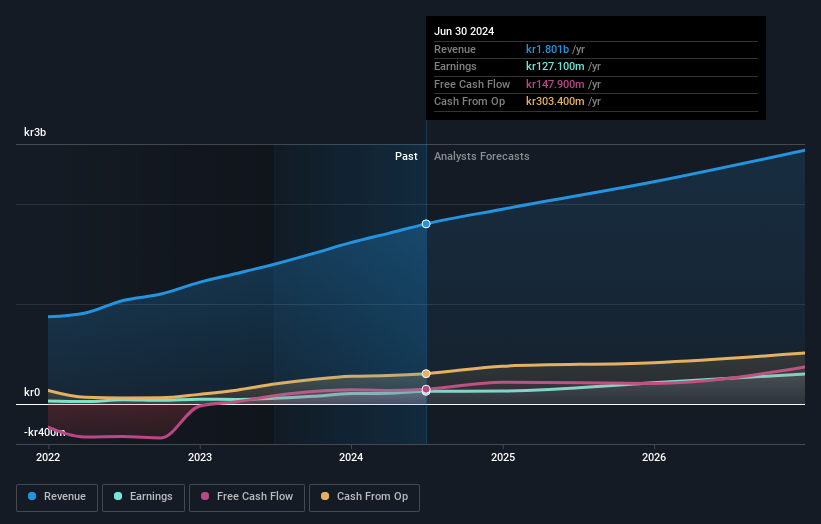The width and height of the screenshot is (821, 524).
Task: Click the -kr400m y-axis label
Action: tap(45, 432)
